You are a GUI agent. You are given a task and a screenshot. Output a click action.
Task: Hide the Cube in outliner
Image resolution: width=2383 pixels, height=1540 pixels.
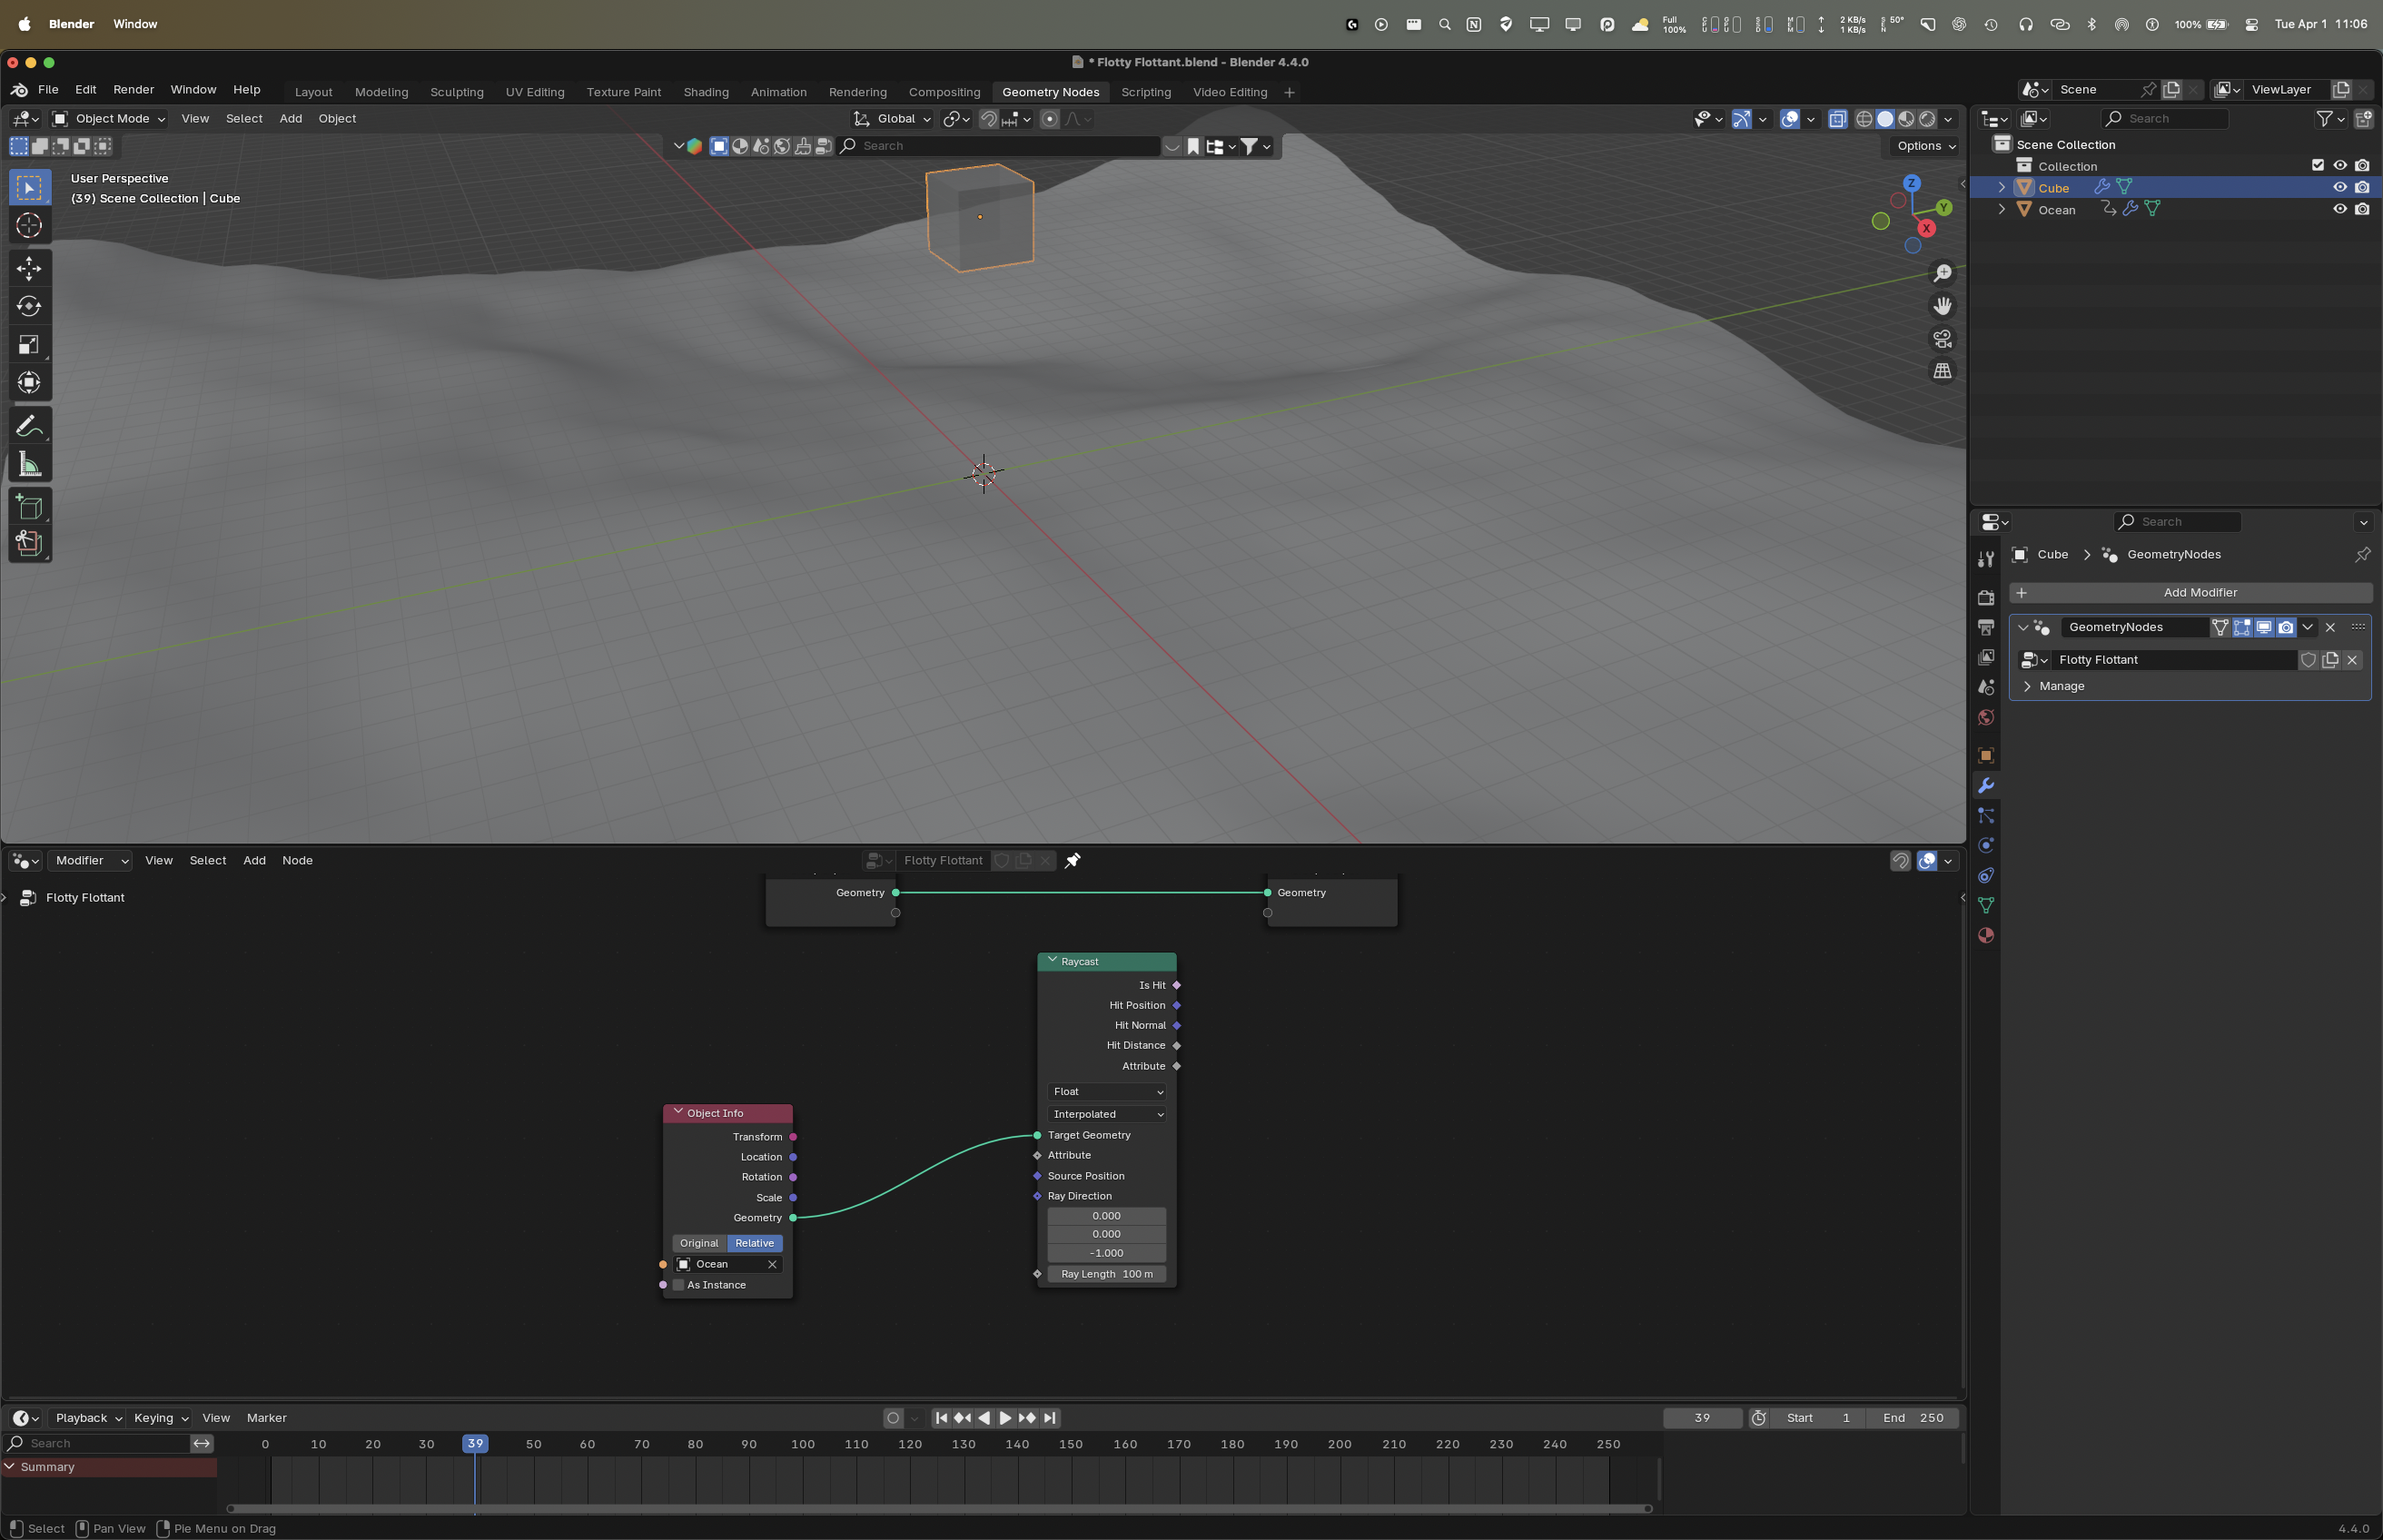click(x=2340, y=188)
